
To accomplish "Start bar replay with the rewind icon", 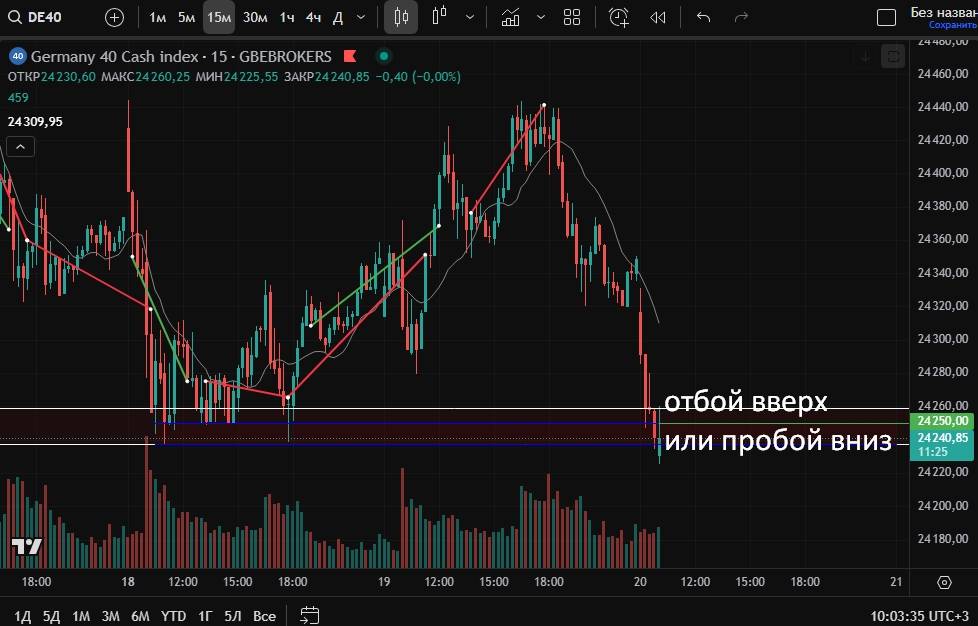I will 657,17.
